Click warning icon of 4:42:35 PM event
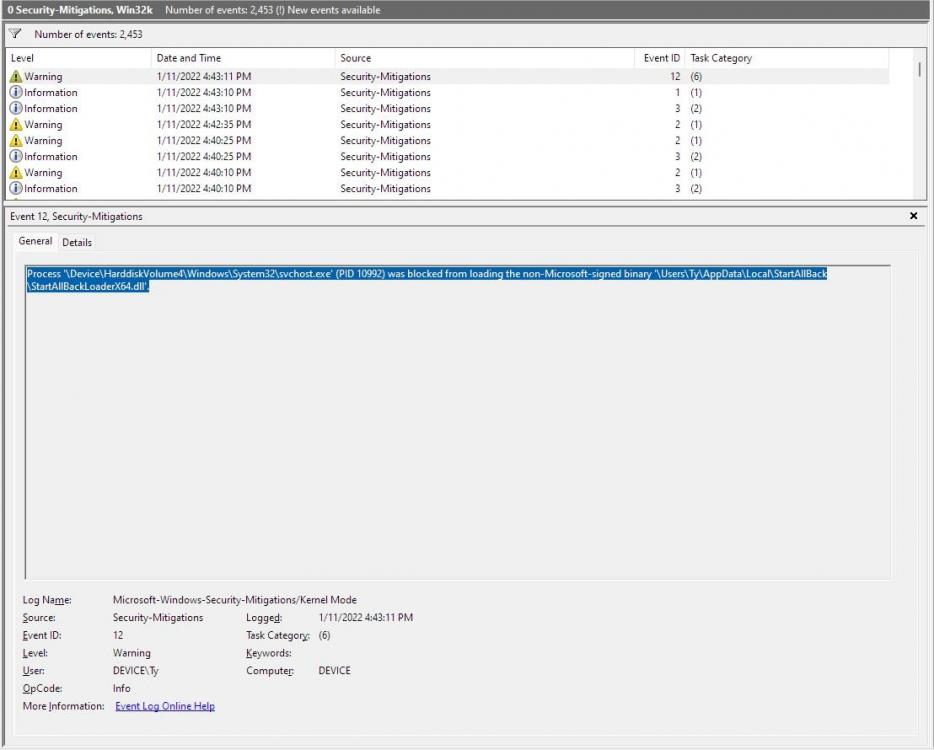Image resolution: width=934 pixels, height=750 pixels. click(x=16, y=125)
